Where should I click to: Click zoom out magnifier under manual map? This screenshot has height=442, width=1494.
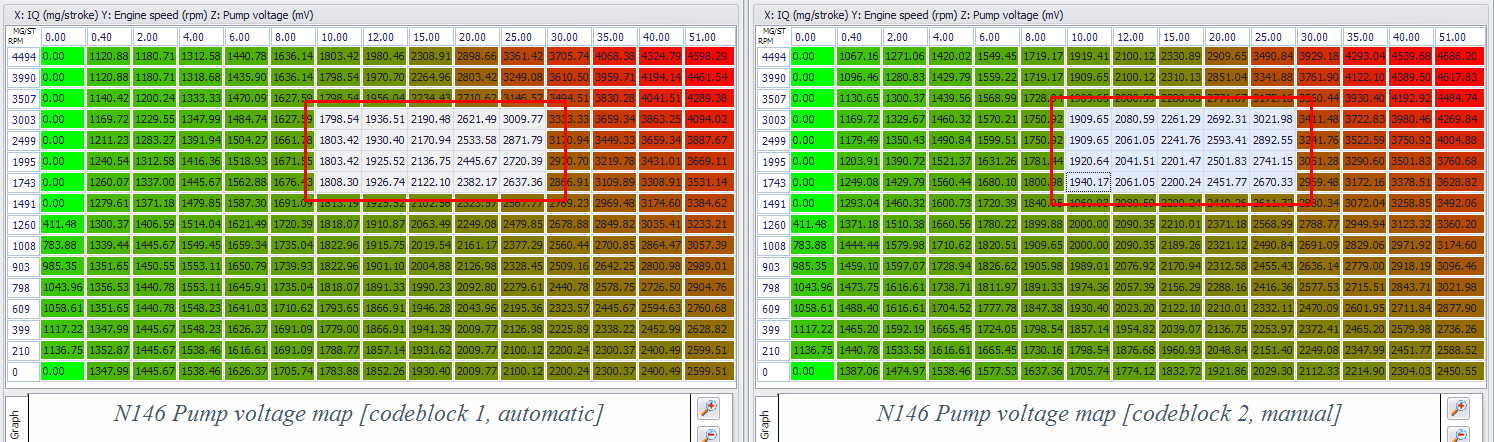[1458, 435]
